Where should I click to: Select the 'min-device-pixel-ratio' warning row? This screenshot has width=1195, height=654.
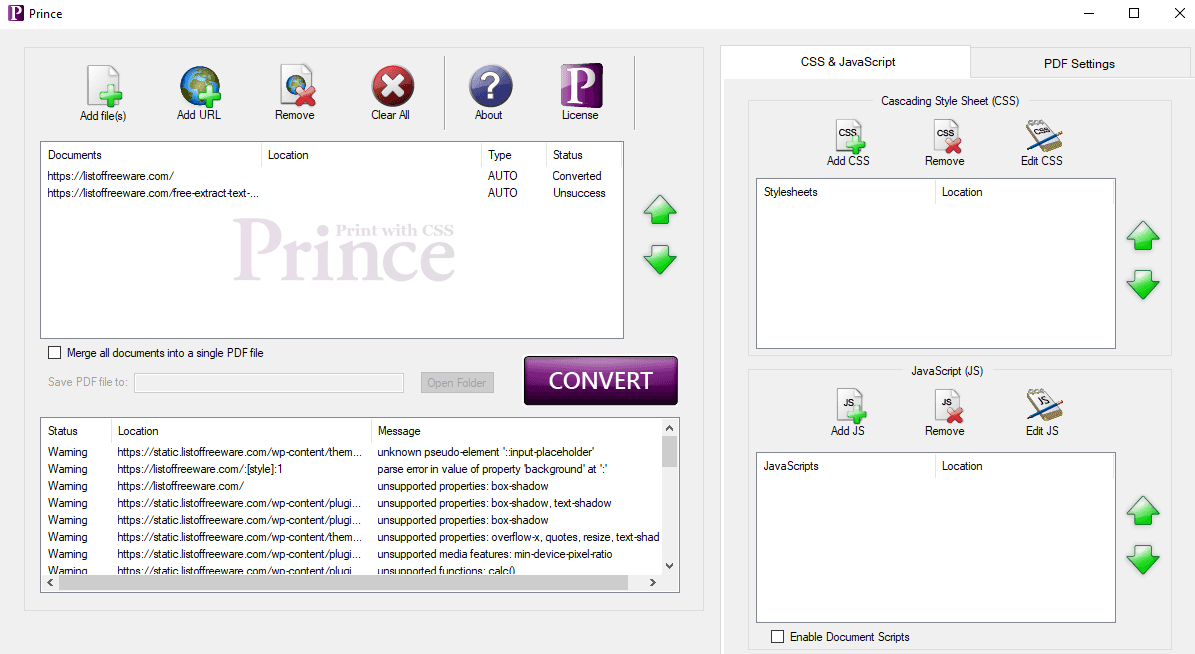pos(351,554)
